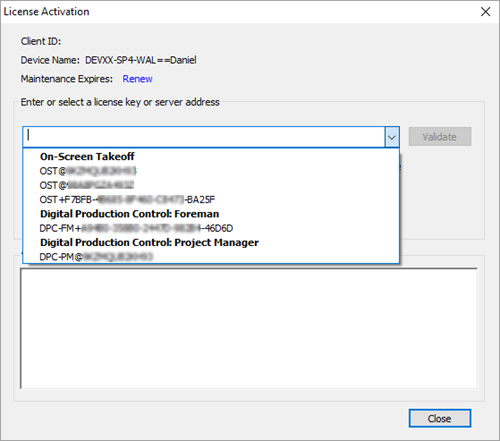Screen dimensions: 500x441
Task: Click the Maintenance Expires label
Action: point(67,79)
